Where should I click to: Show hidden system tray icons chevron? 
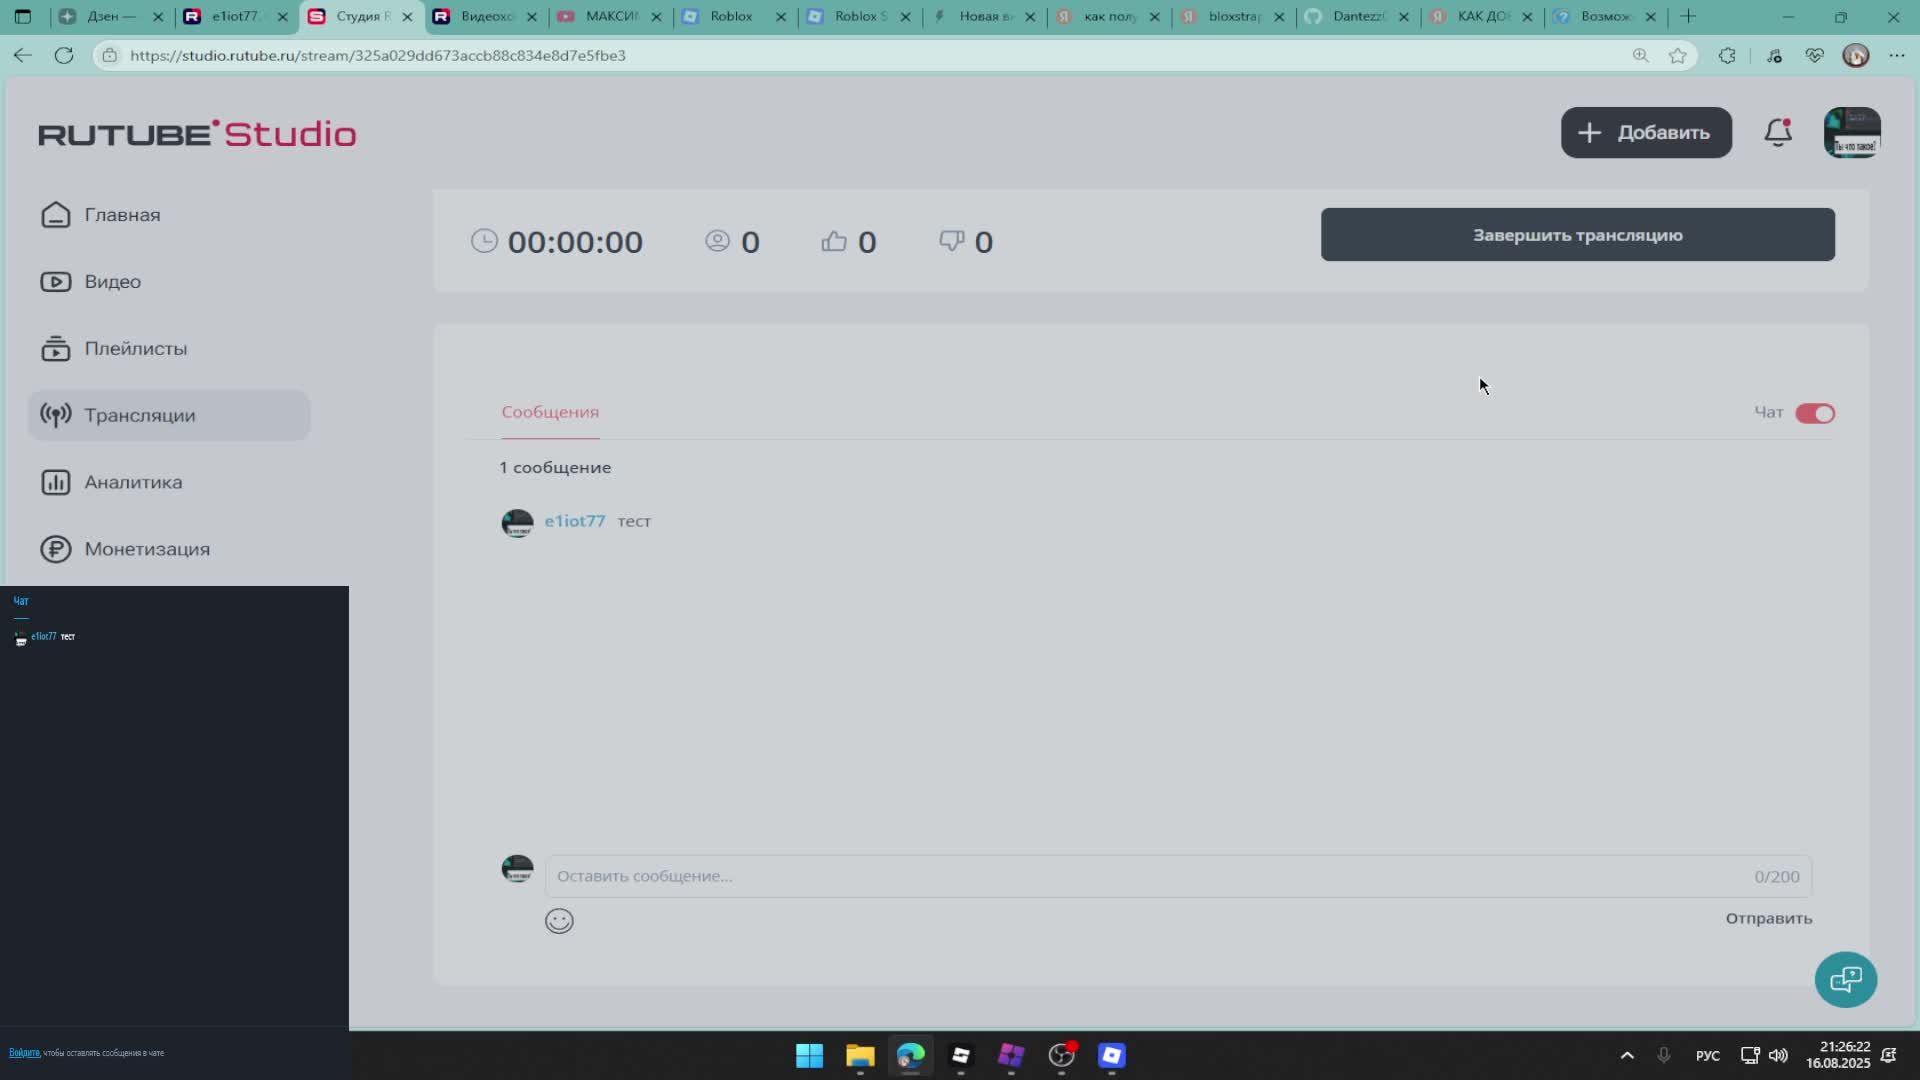tap(1627, 1056)
